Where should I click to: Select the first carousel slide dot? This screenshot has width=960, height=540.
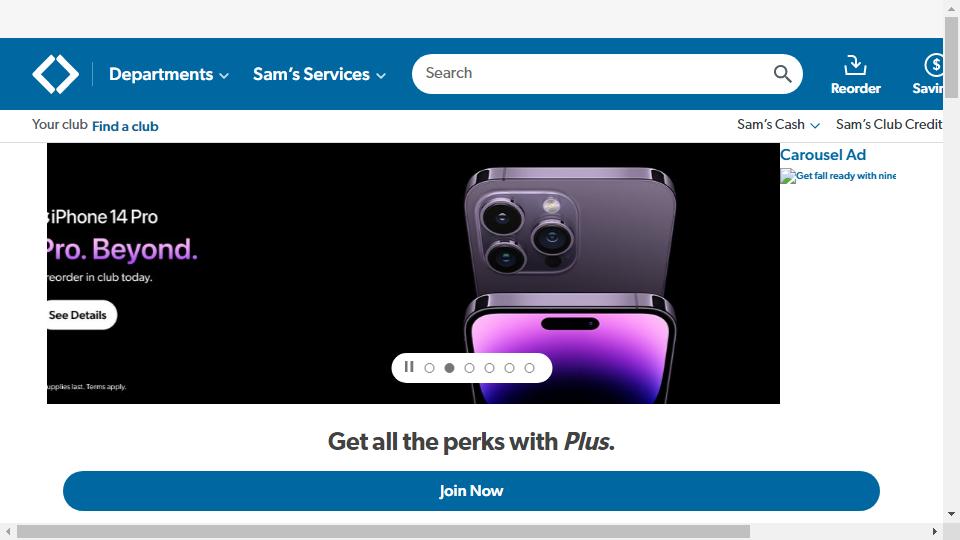point(429,368)
